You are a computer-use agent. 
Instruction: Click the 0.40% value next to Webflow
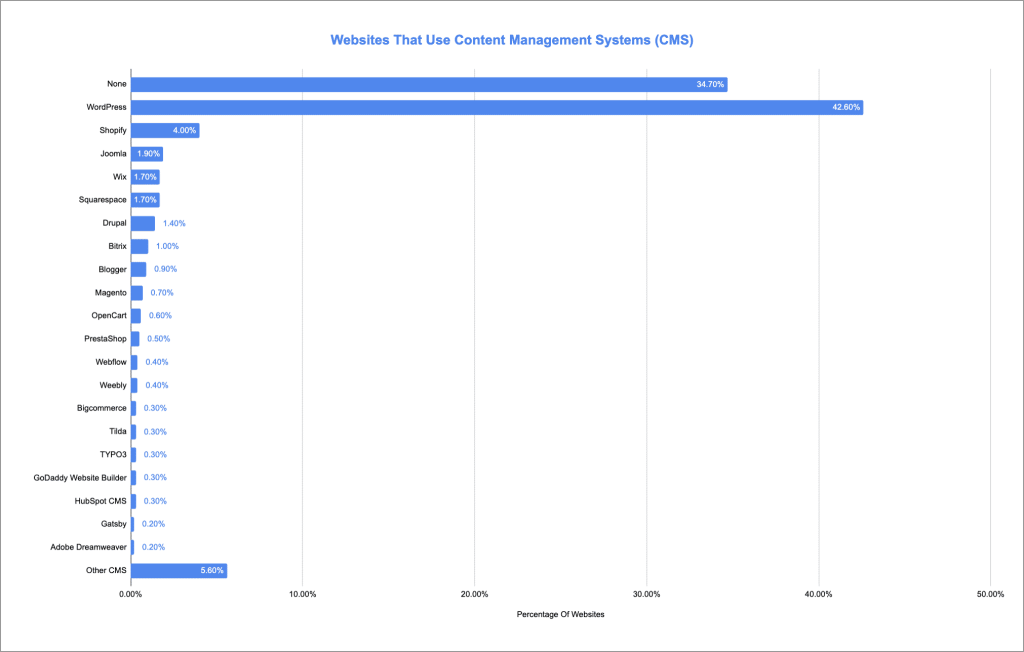tap(157, 362)
